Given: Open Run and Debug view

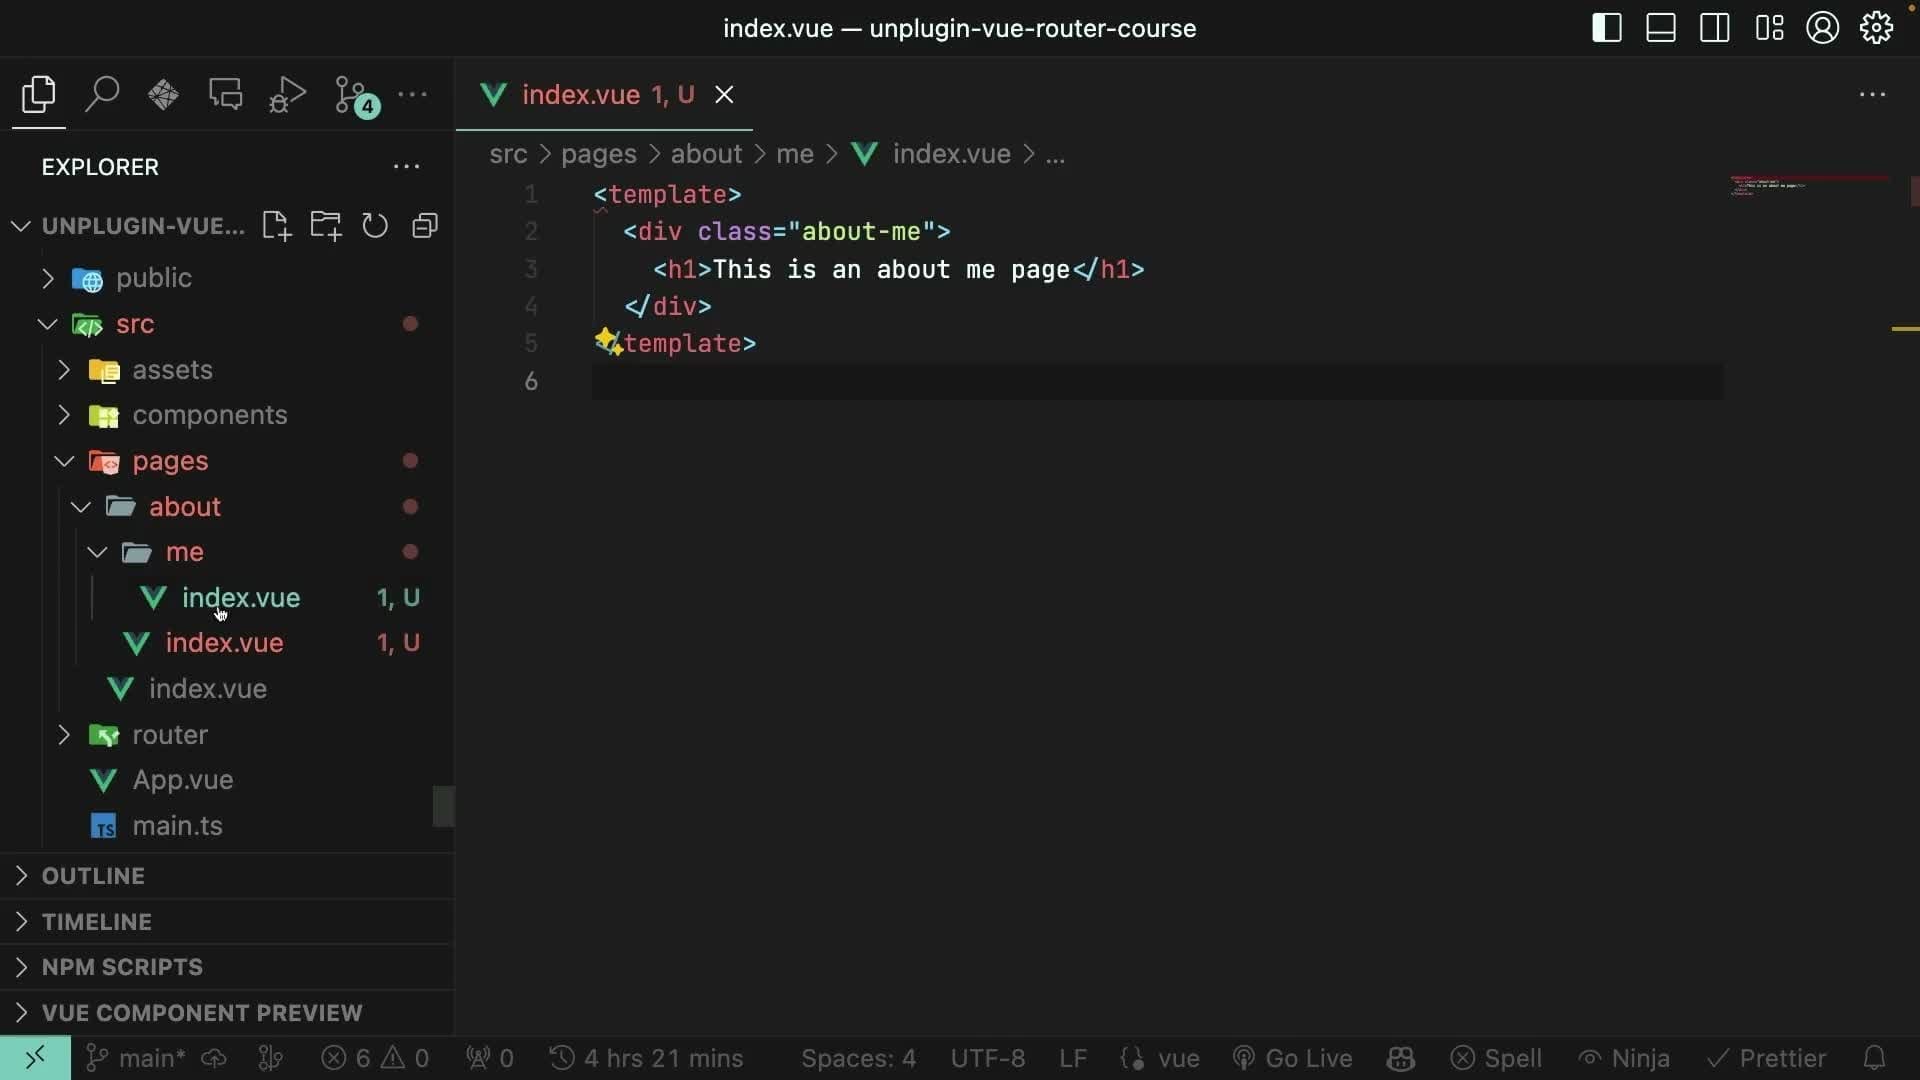Looking at the screenshot, I should [x=287, y=95].
